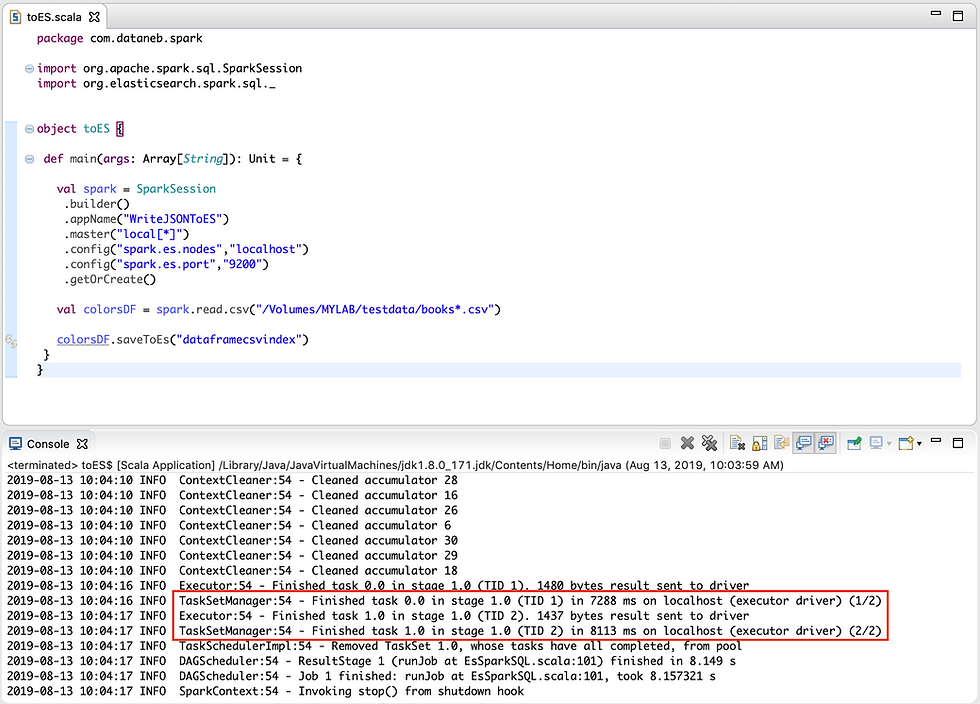Open the Open Console dropdown arrow
980x704 pixels.
(x=919, y=444)
